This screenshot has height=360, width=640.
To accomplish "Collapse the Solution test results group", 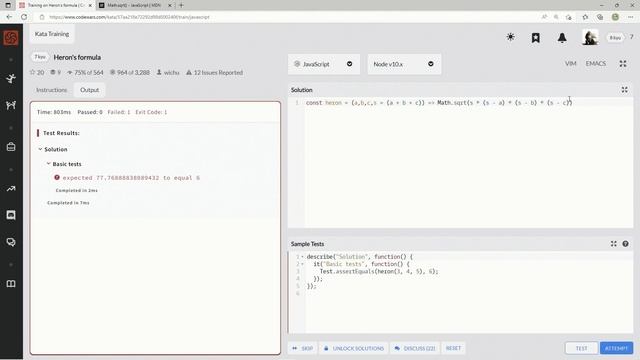I will (x=40, y=149).
